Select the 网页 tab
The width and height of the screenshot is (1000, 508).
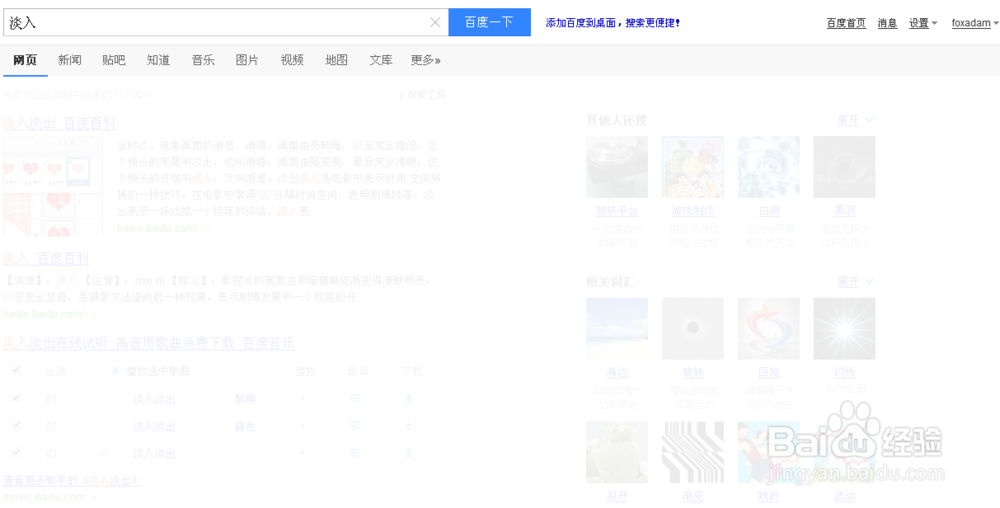click(x=26, y=61)
